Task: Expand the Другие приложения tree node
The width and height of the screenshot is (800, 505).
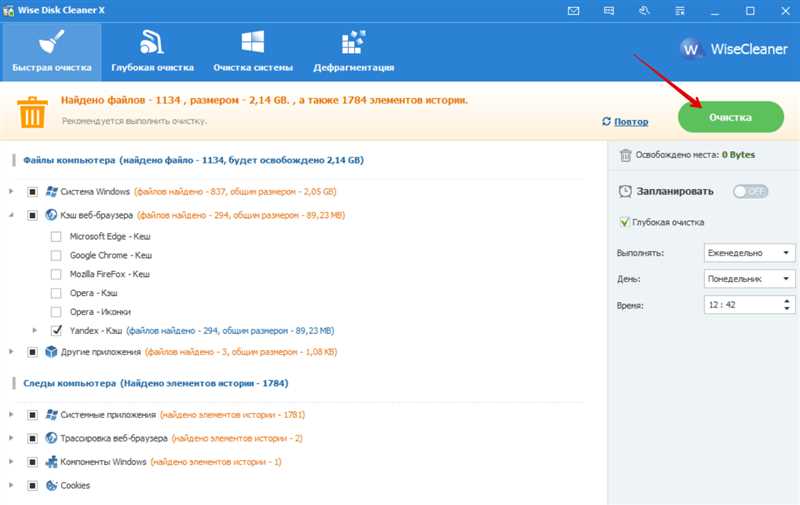Action: coord(11,351)
